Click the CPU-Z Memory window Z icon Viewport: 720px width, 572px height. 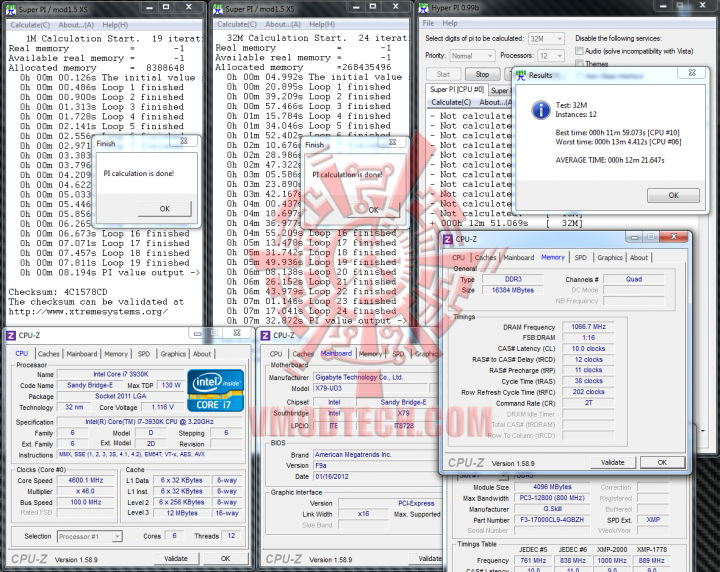(x=448, y=239)
